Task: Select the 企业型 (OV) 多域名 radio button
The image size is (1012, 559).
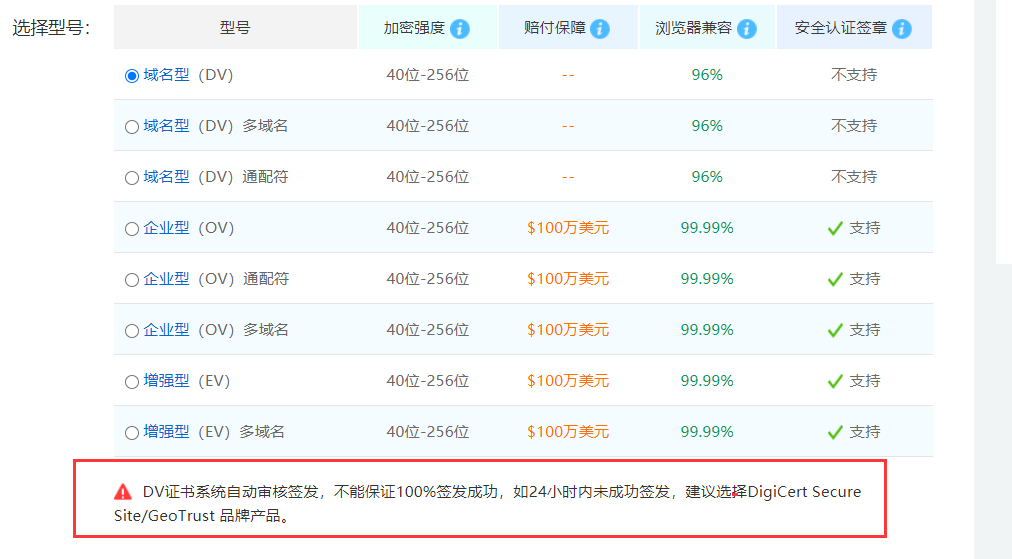Action: click(x=132, y=331)
